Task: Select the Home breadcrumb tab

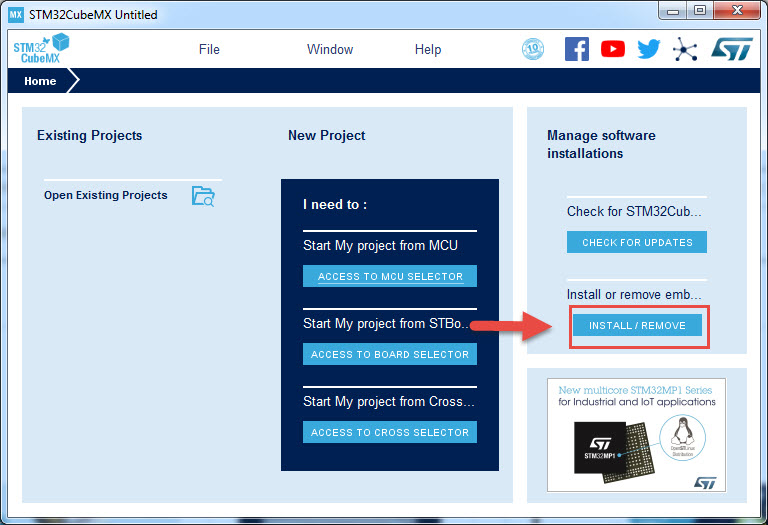Action: [x=40, y=81]
